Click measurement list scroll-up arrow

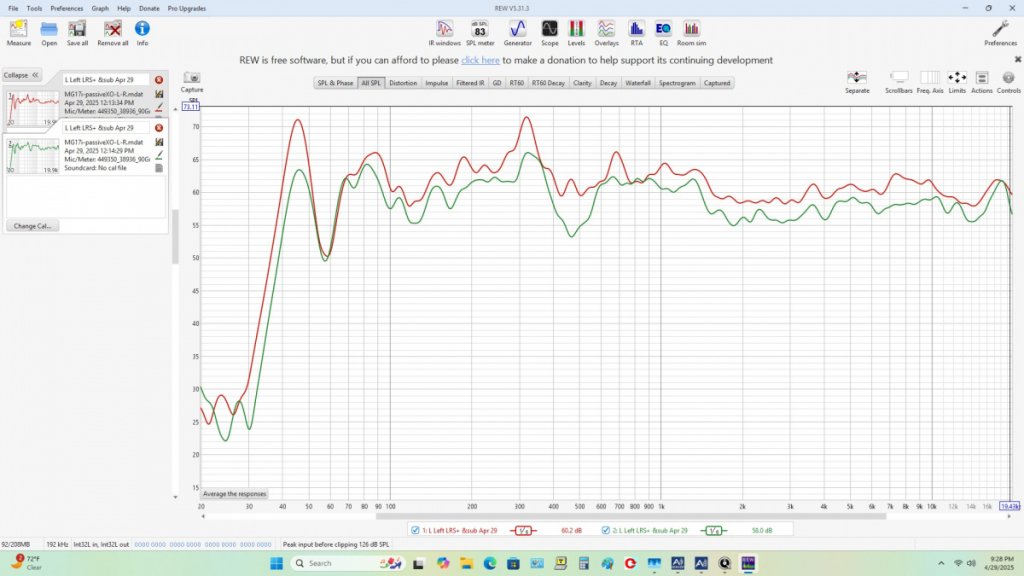(x=175, y=108)
